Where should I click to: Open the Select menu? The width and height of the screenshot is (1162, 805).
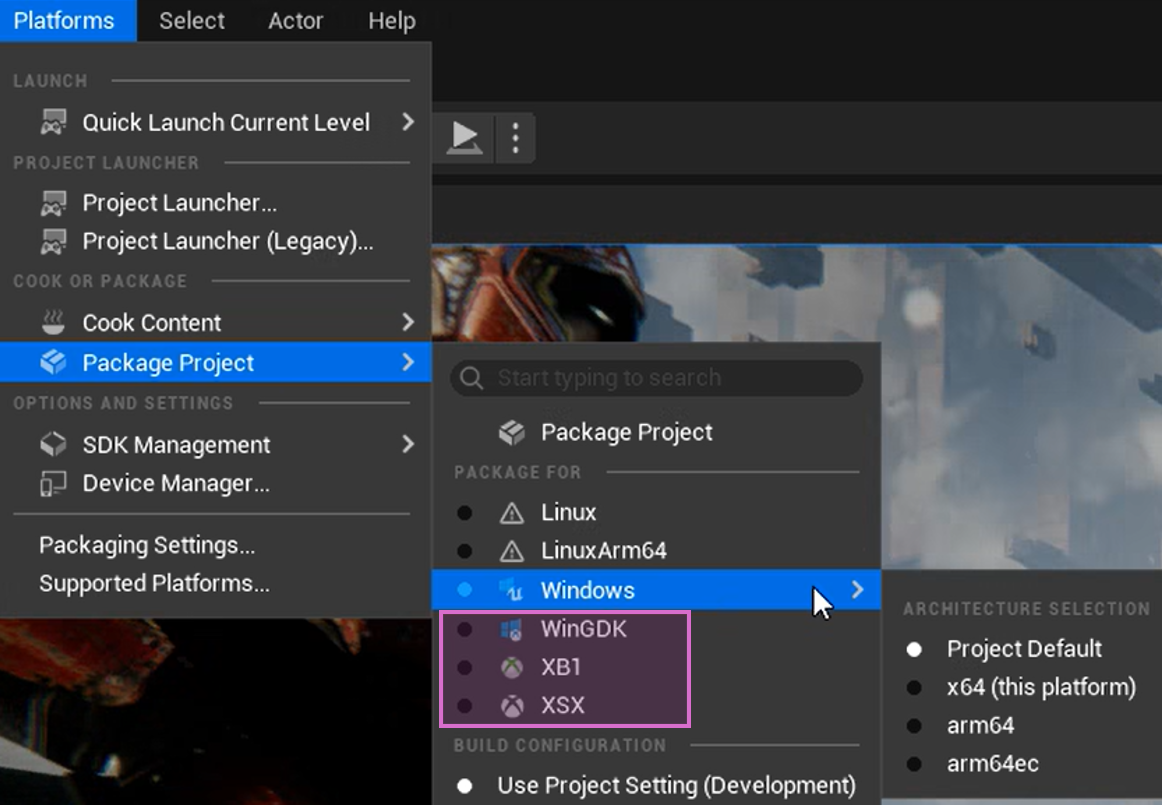click(191, 20)
